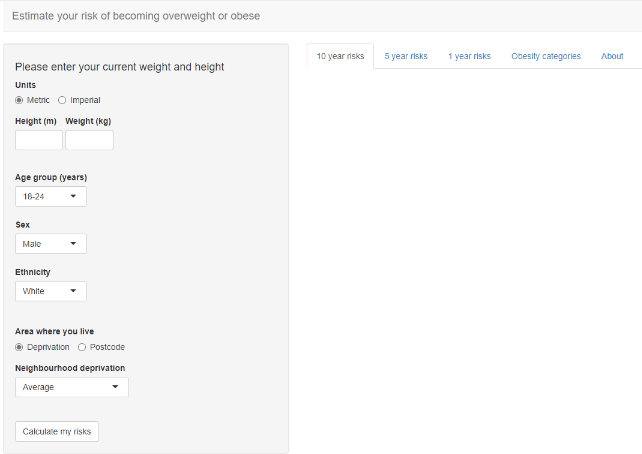The height and width of the screenshot is (454, 642).
Task: Open the Age group dropdown
Action: (51, 197)
